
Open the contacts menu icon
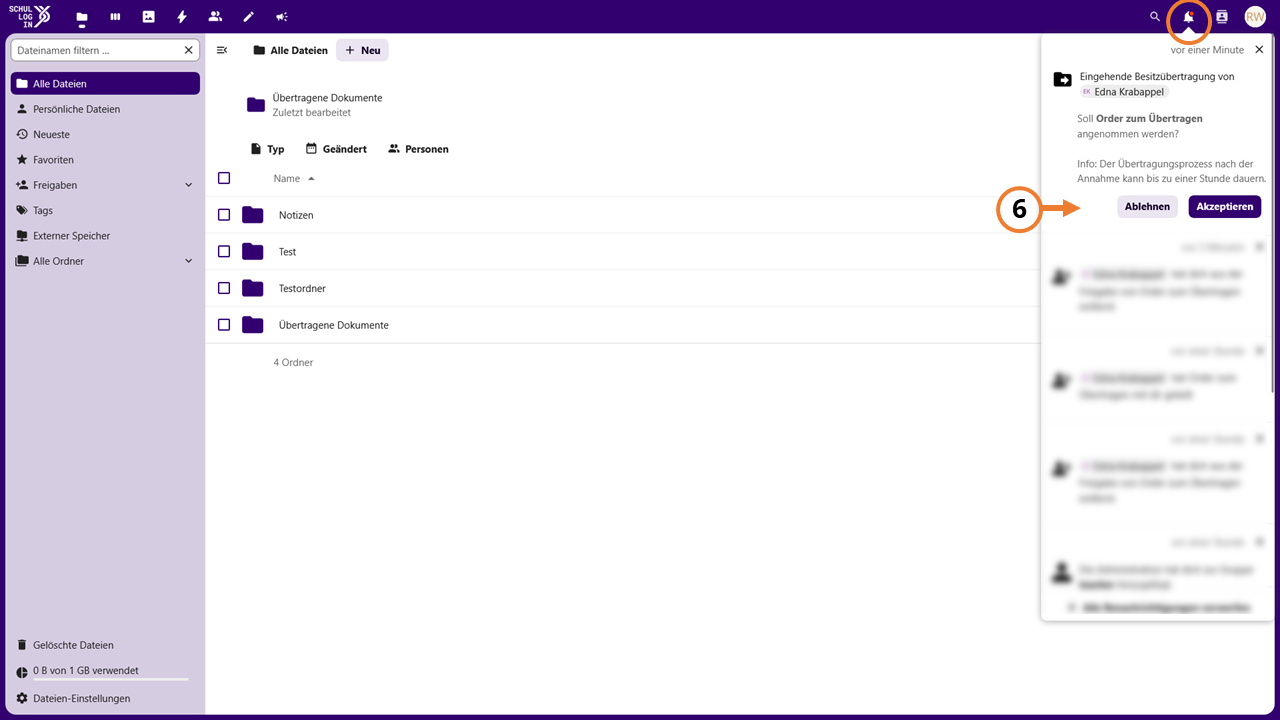click(1222, 17)
